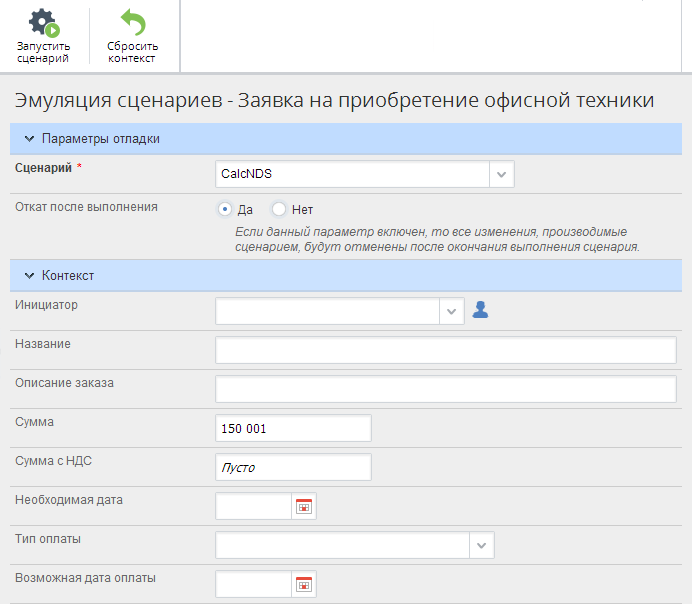Viewport: 692px width, 604px height.
Task: Click the Название input field
Action: point(446,350)
